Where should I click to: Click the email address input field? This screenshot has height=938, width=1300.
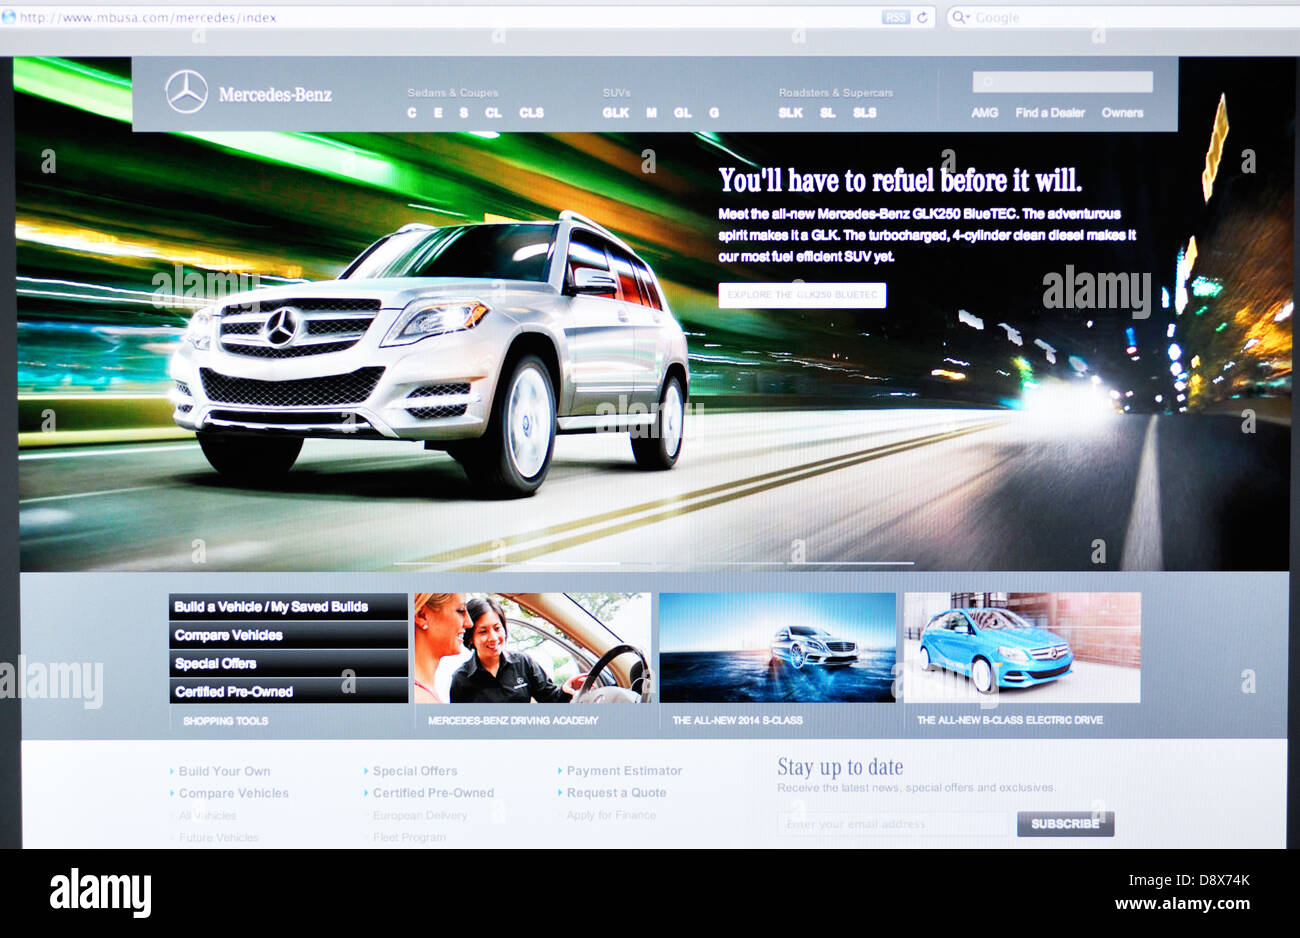tap(894, 824)
